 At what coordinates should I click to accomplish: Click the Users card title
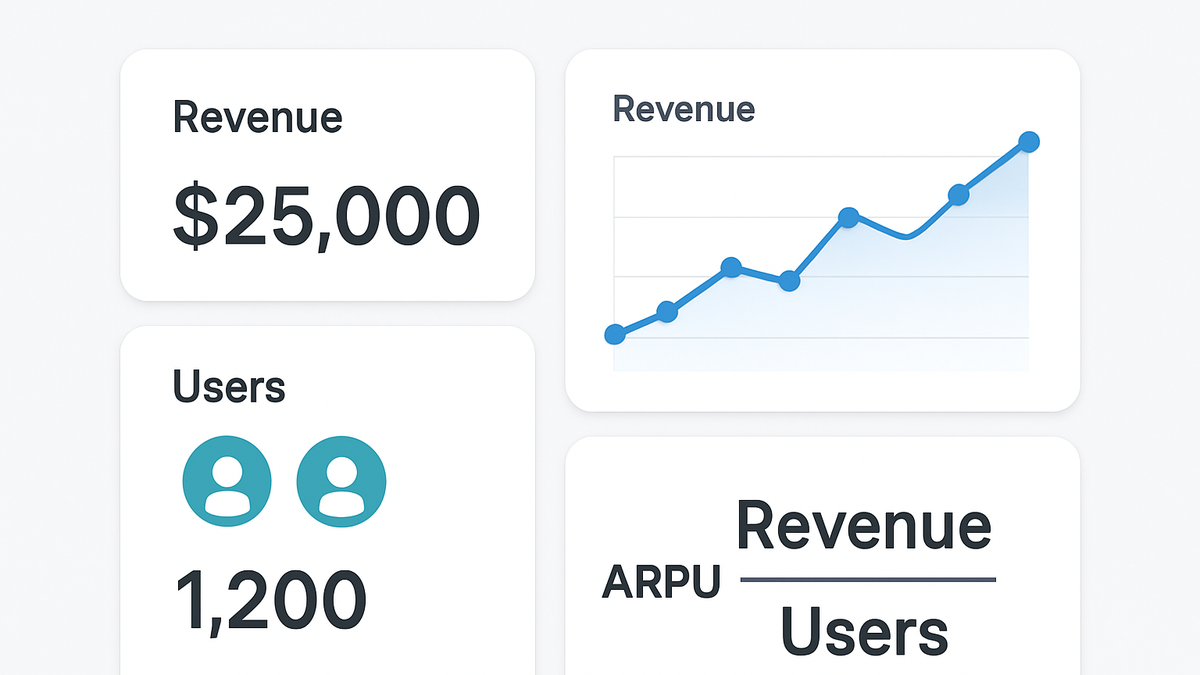(x=229, y=385)
